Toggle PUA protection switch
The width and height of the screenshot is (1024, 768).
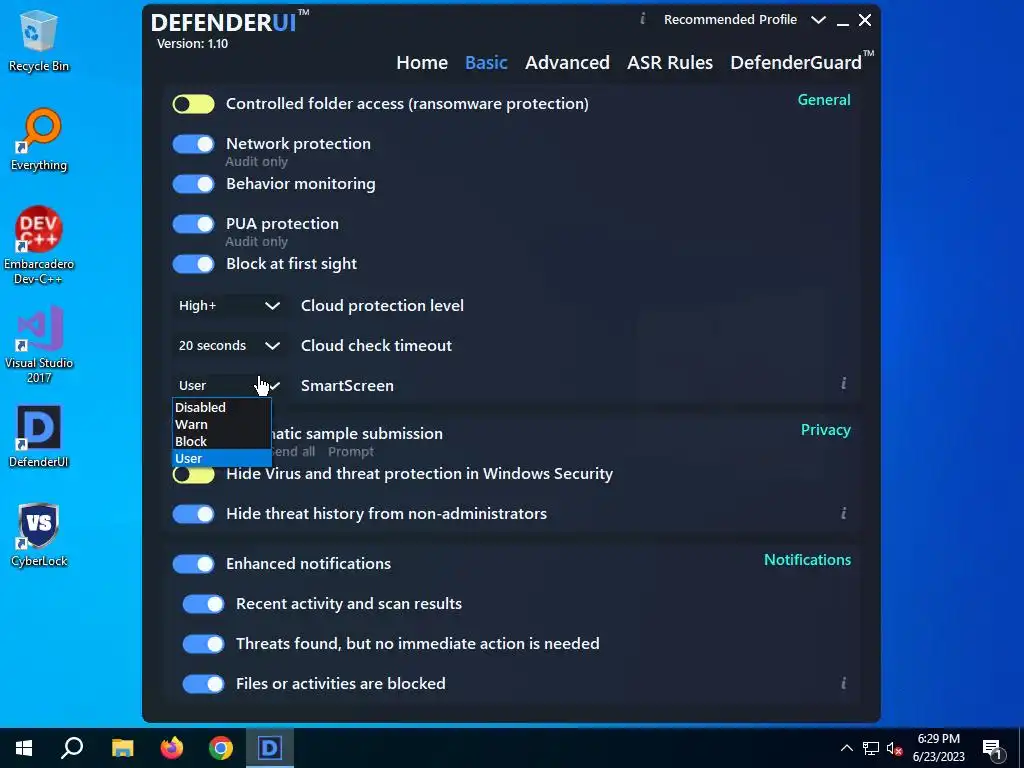[193, 224]
